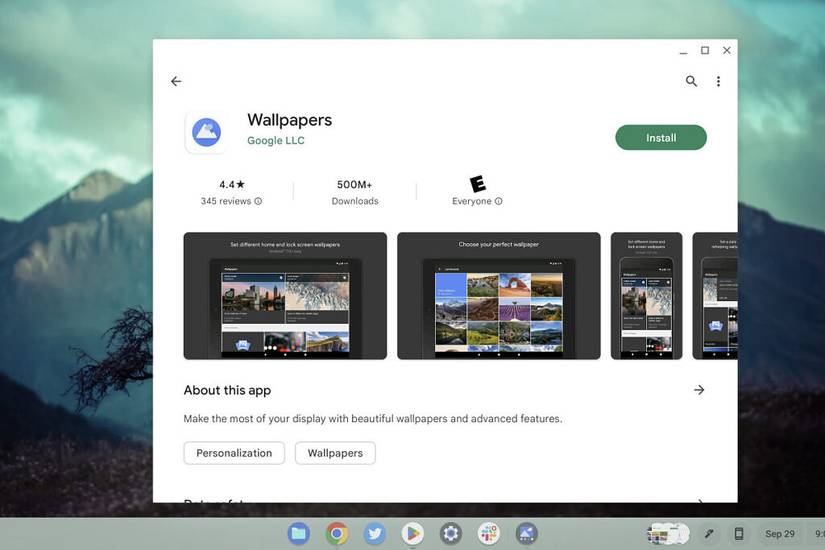
Task: Click the info icon next to Everyone
Action: [499, 201]
